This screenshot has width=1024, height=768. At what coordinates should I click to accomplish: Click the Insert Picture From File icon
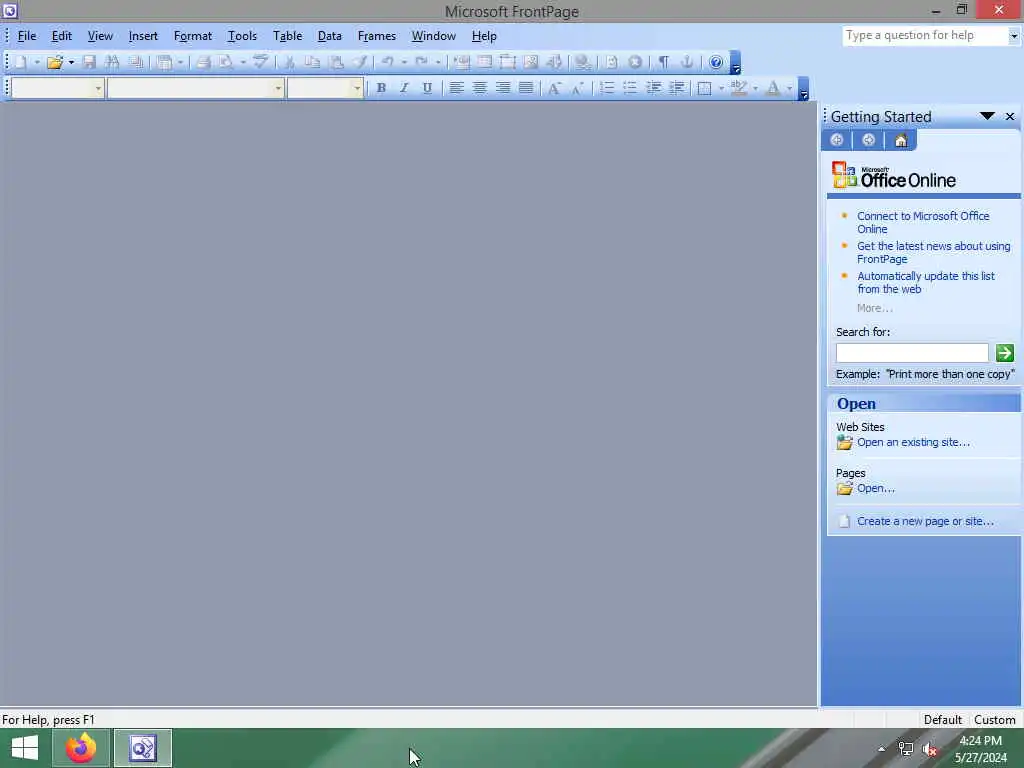531,62
